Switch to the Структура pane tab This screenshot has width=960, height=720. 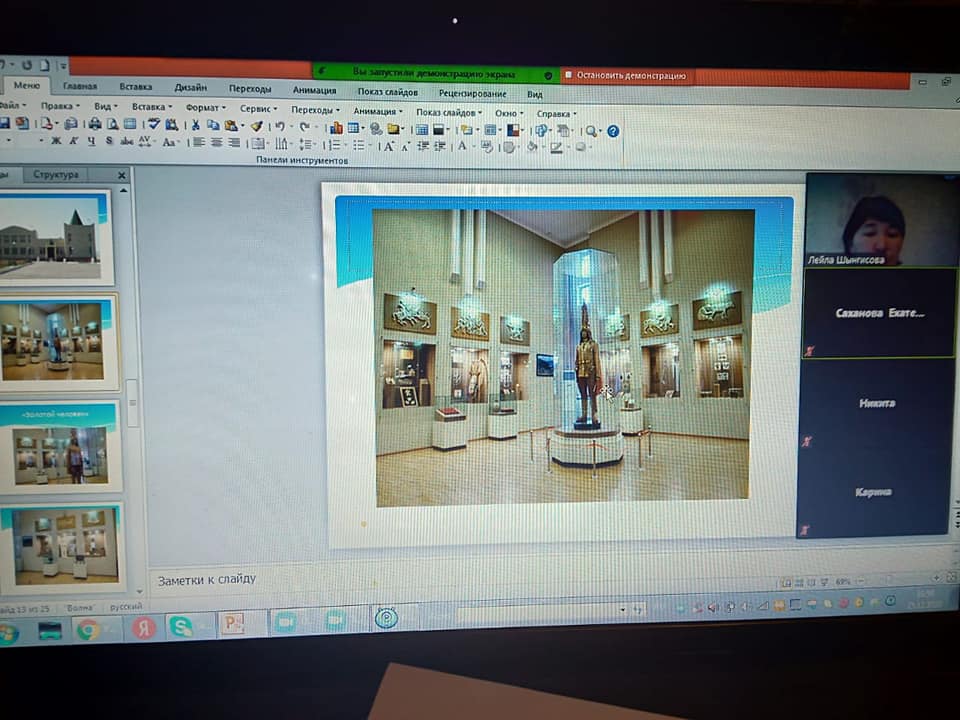click(56, 175)
